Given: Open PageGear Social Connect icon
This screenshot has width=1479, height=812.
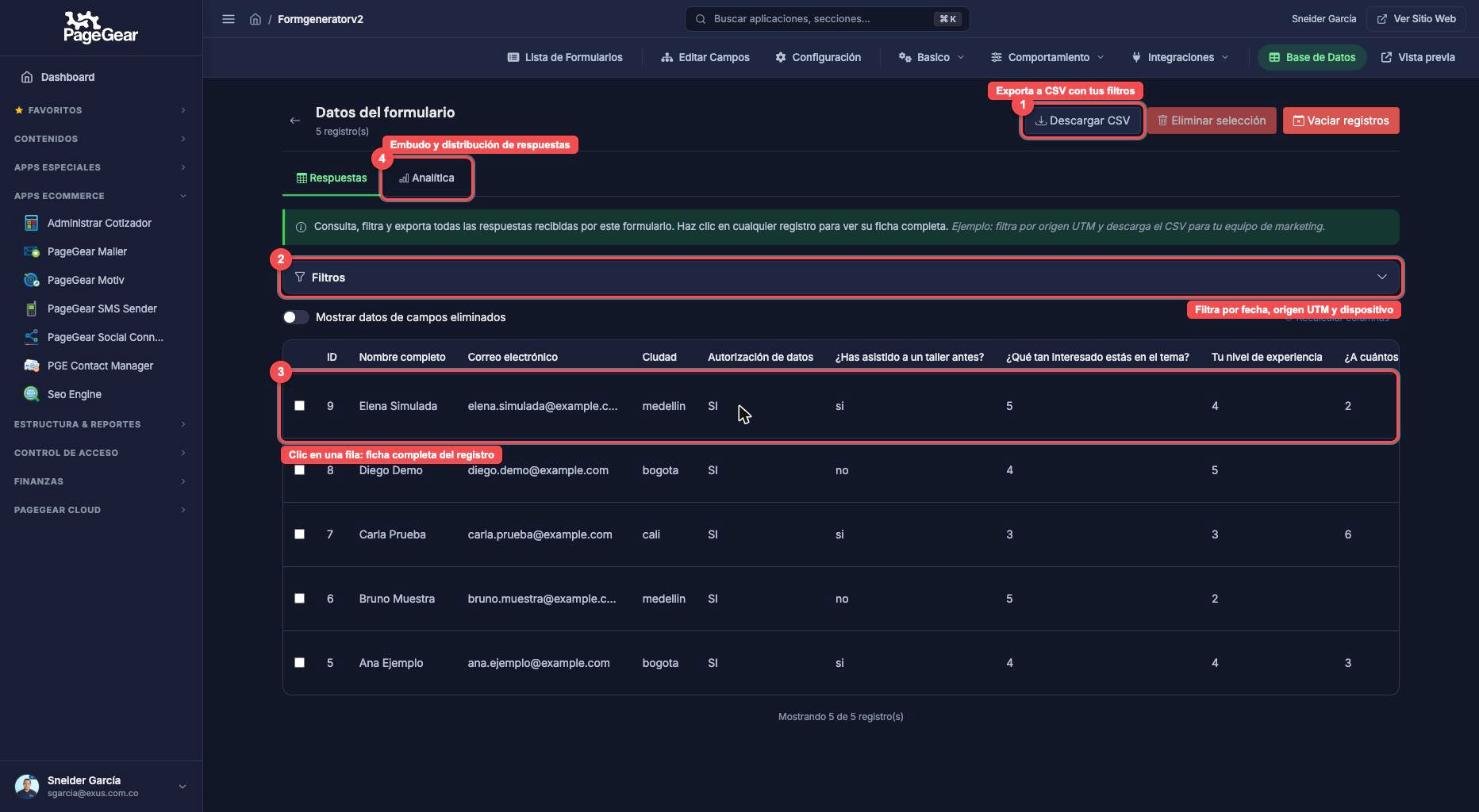Looking at the screenshot, I should 31,337.
